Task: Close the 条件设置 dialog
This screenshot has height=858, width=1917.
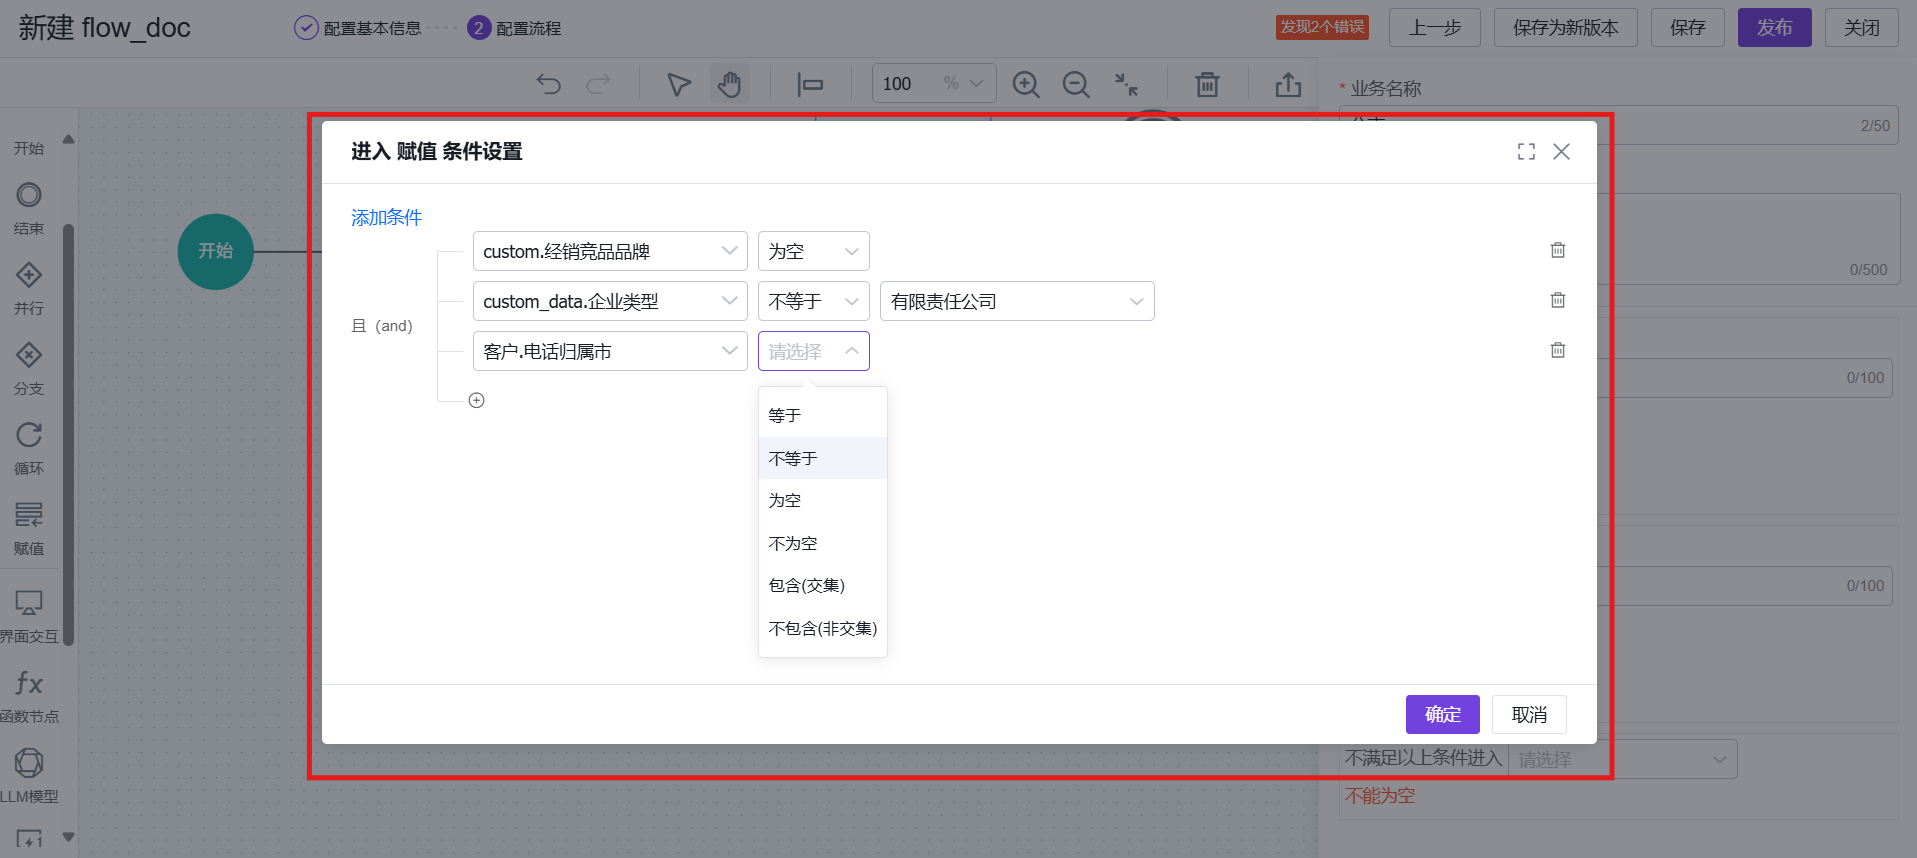Action: 1561,151
